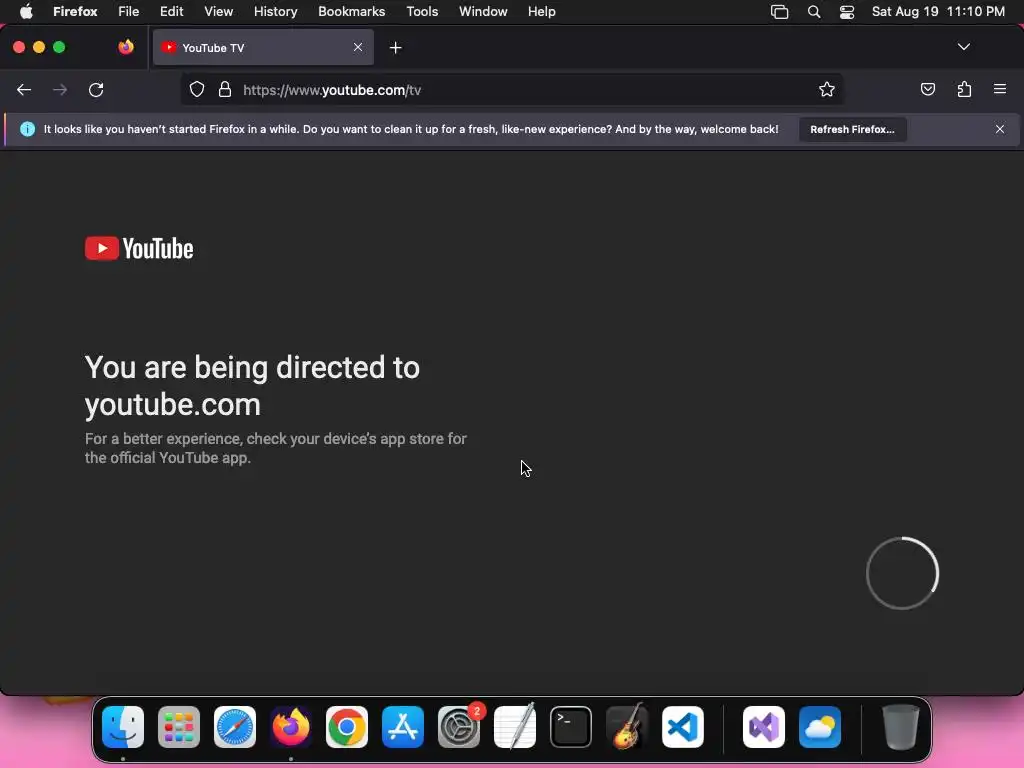View site security lock information

pyautogui.click(x=225, y=89)
